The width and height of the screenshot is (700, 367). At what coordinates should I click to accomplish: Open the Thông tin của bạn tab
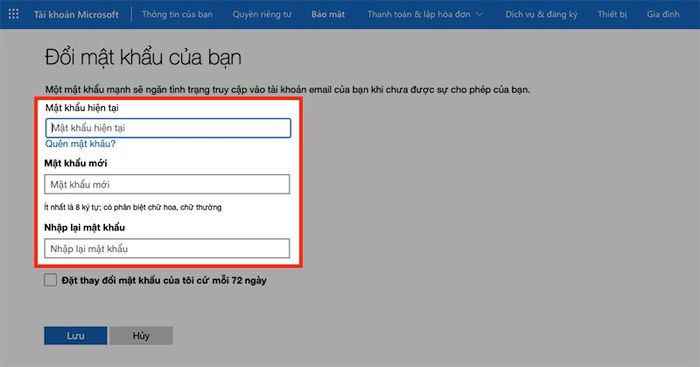[x=177, y=14]
